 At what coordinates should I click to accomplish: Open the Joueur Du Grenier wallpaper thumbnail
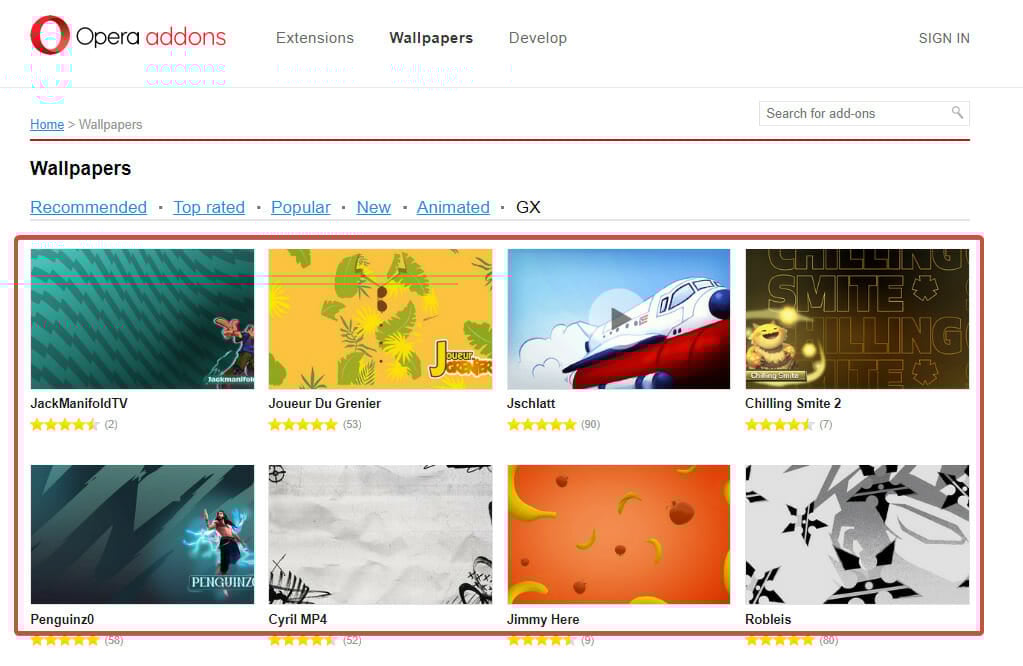tap(380, 318)
